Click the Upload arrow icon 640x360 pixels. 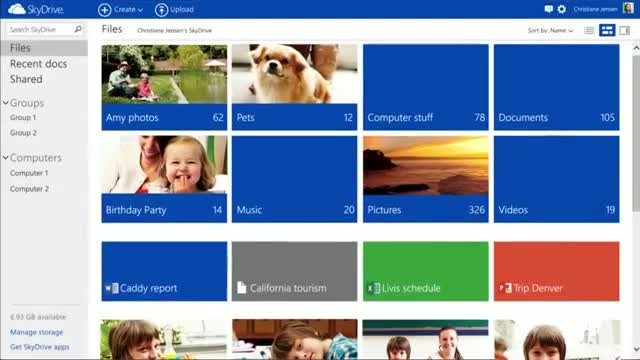pyautogui.click(x=161, y=10)
